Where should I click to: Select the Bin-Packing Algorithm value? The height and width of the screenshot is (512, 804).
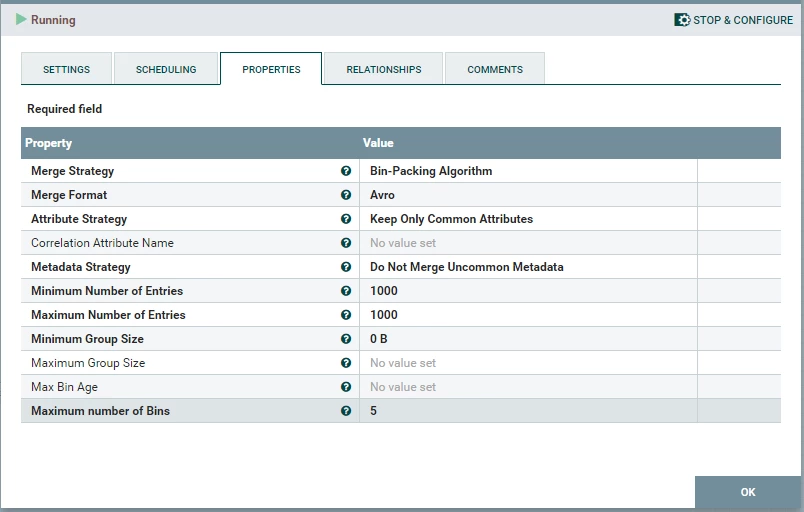click(x=431, y=171)
